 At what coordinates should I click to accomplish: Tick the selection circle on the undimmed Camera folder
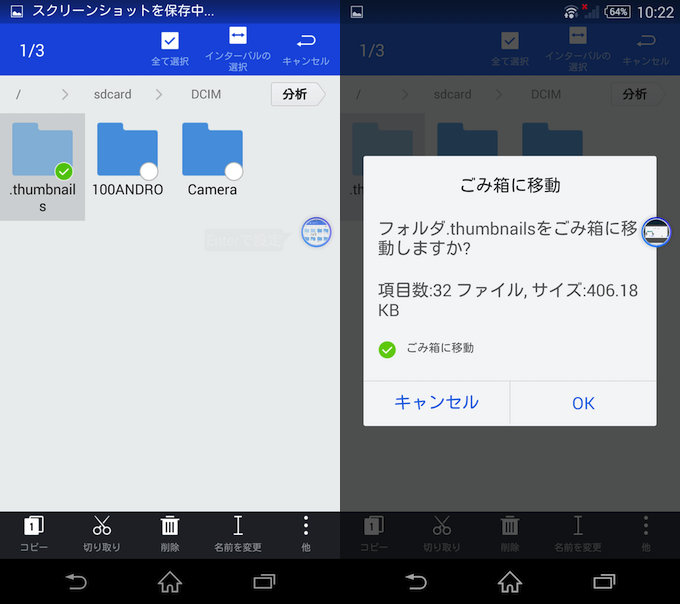coord(233,171)
